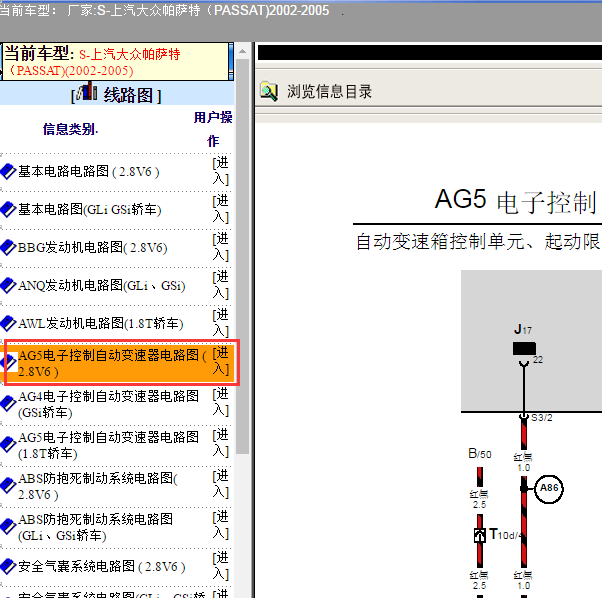Click book icon of highlighted AG5 2.8V6 row
This screenshot has width=602, height=598.
8,362
